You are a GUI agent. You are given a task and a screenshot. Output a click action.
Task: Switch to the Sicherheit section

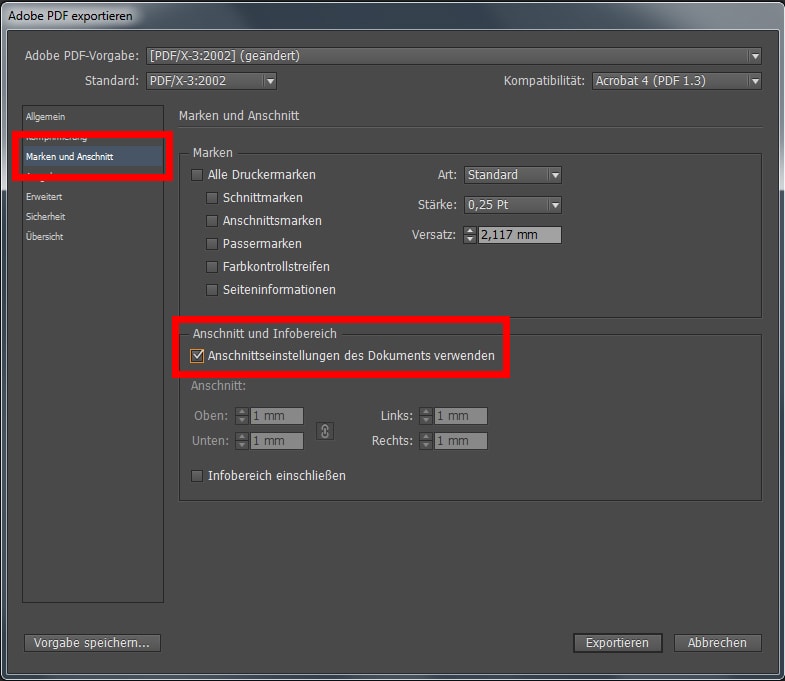tap(45, 216)
